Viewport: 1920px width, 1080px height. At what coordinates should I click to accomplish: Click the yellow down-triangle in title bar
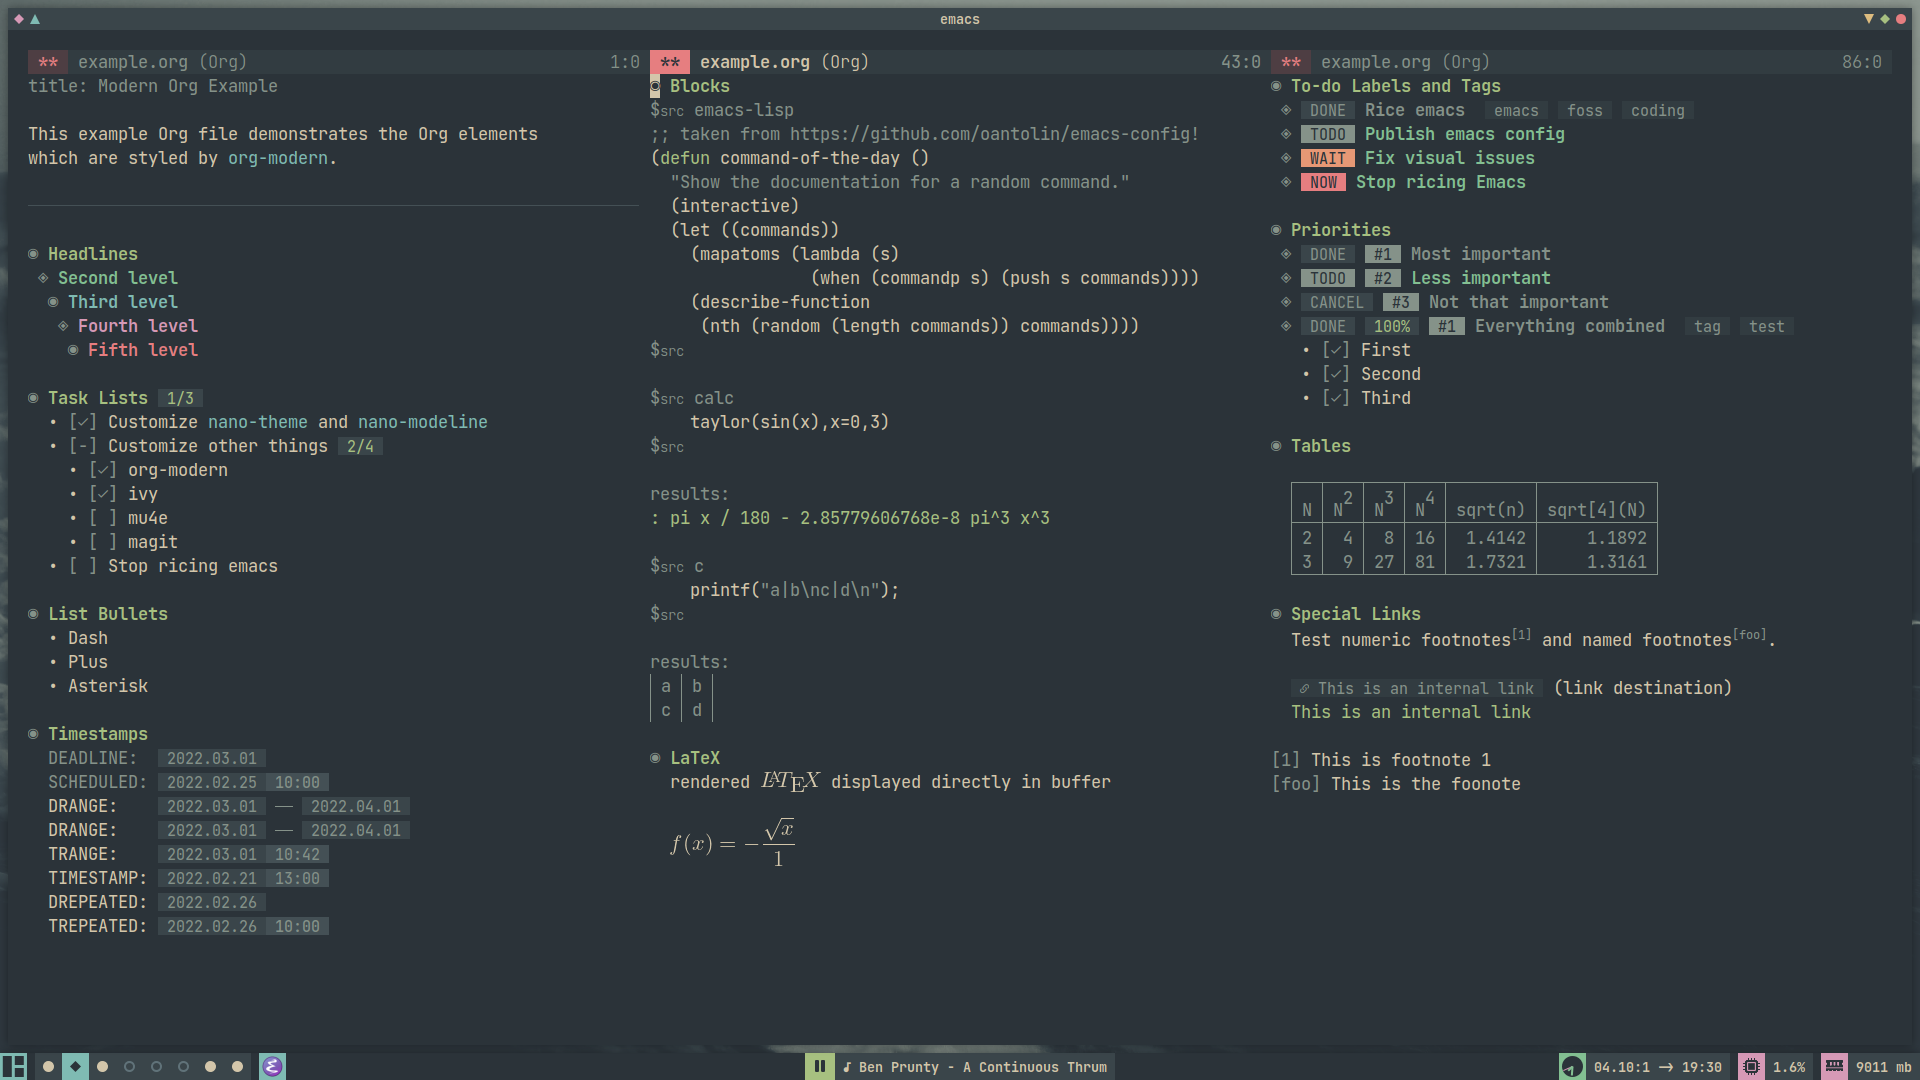pyautogui.click(x=1869, y=19)
